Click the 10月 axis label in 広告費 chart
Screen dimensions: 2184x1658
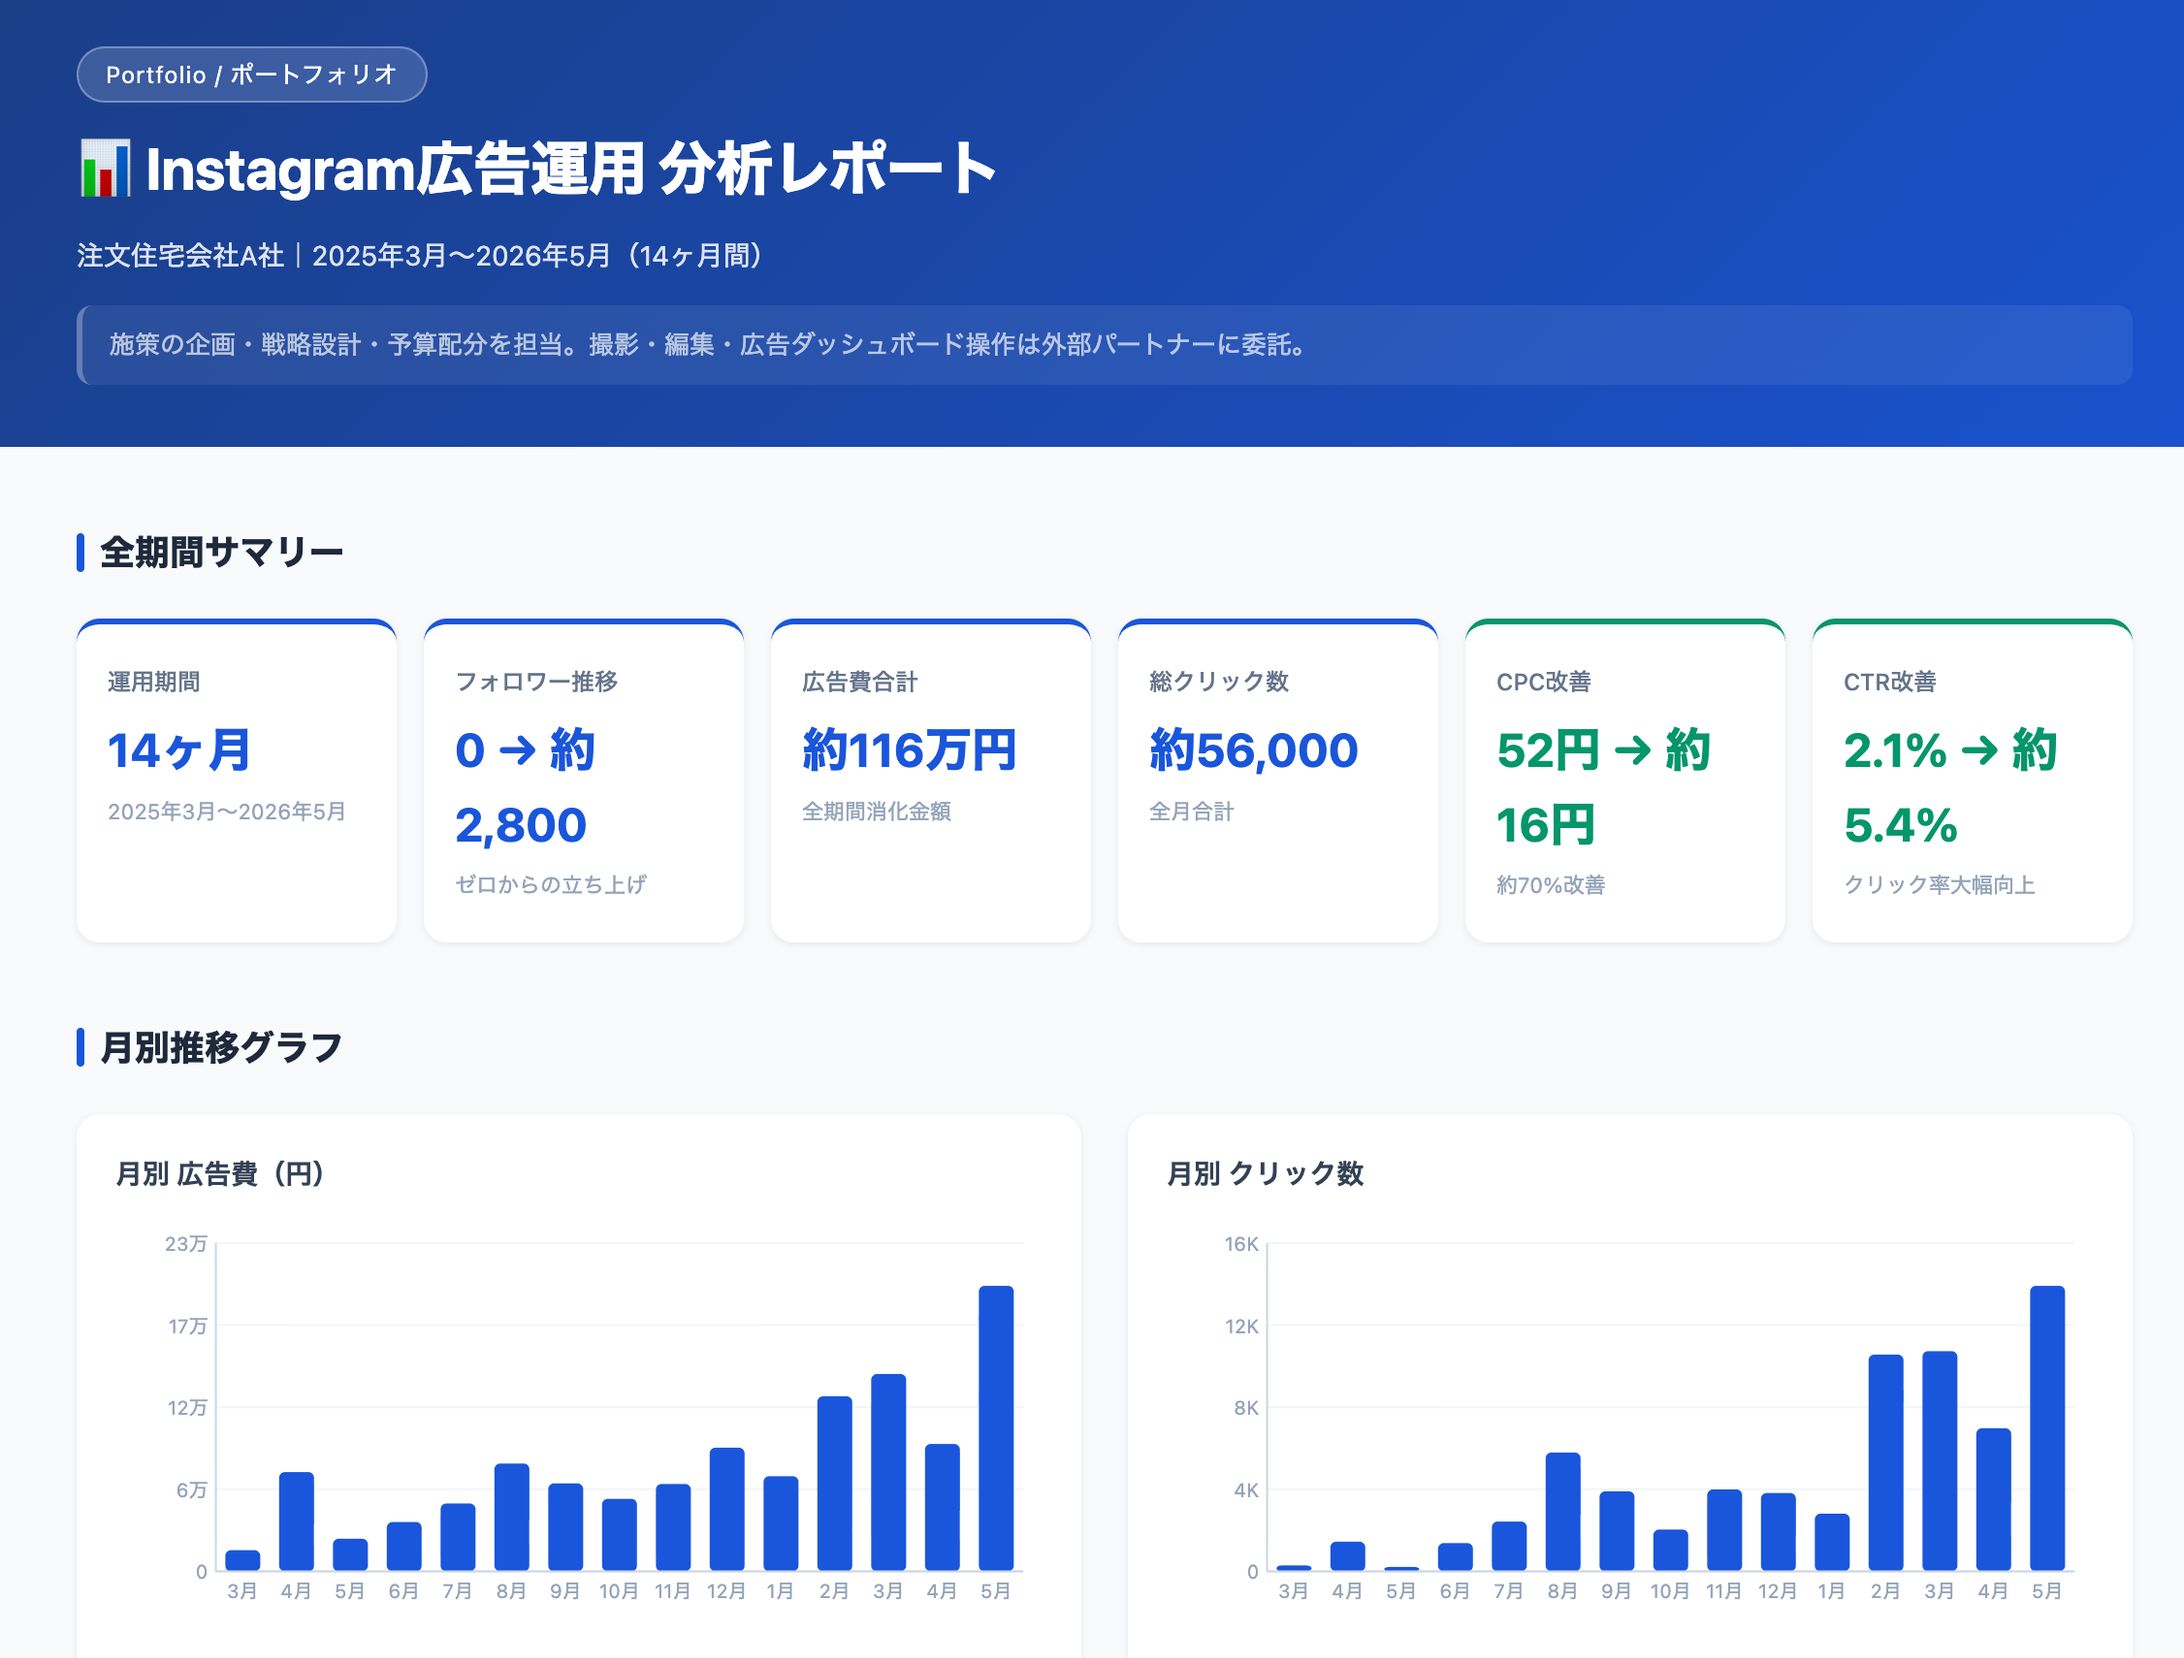point(618,1591)
